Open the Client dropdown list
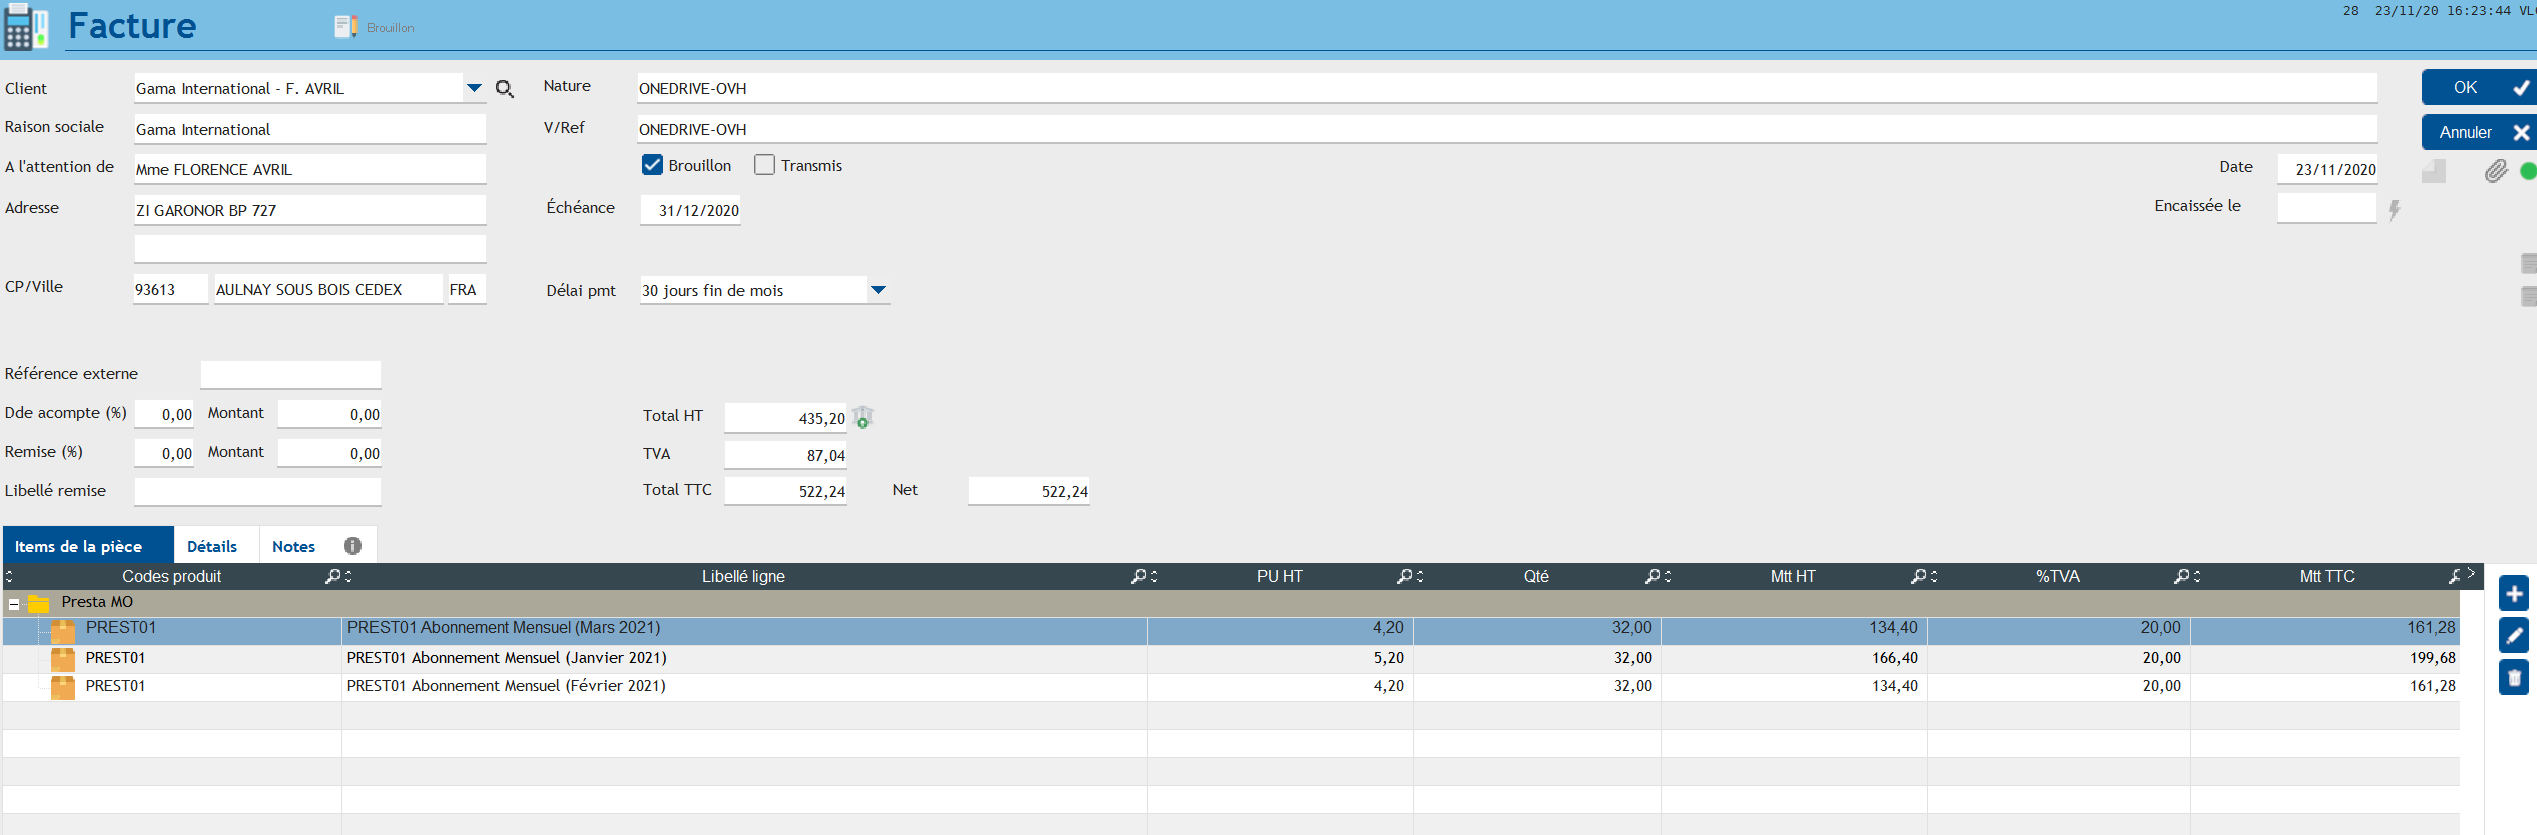 pos(474,88)
